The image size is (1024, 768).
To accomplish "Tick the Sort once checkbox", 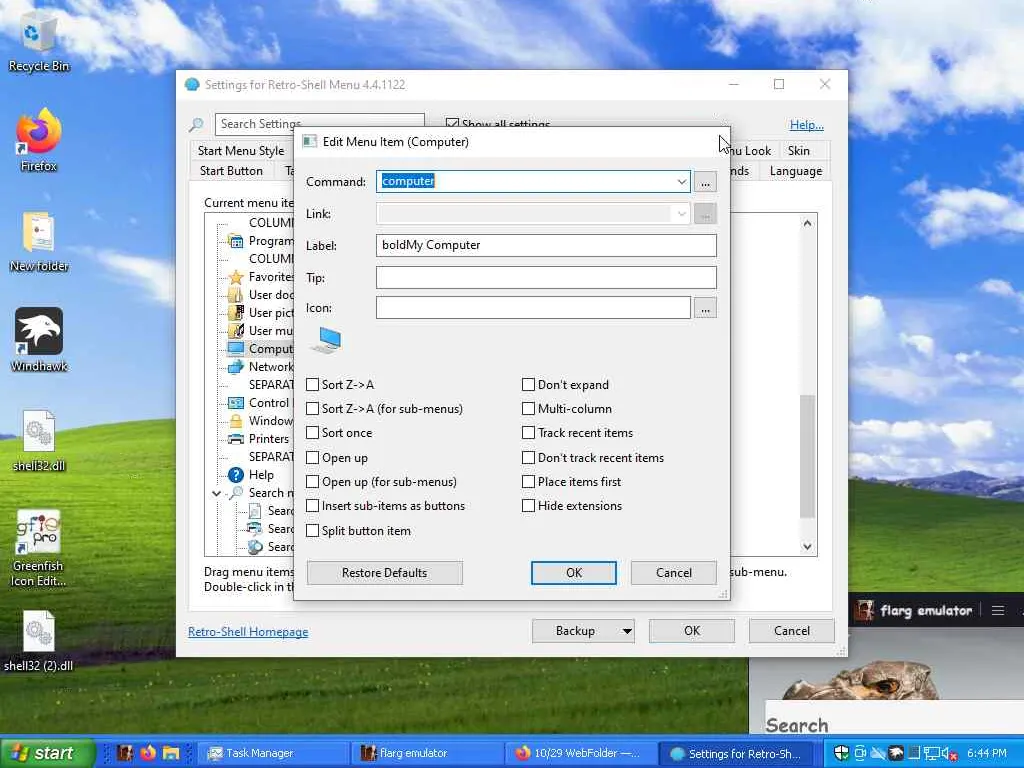I will click(x=313, y=433).
